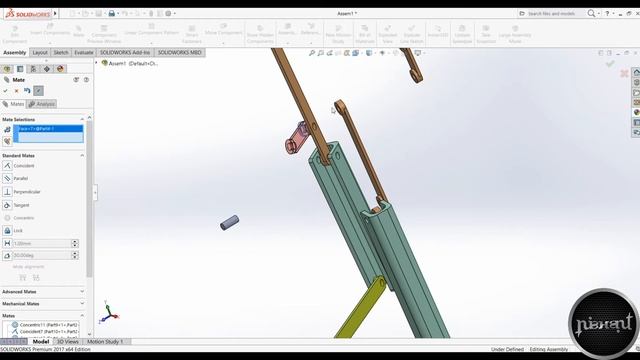Open the Sketch ribbon tab
Screen dimensions: 640x360
(x=61, y=53)
